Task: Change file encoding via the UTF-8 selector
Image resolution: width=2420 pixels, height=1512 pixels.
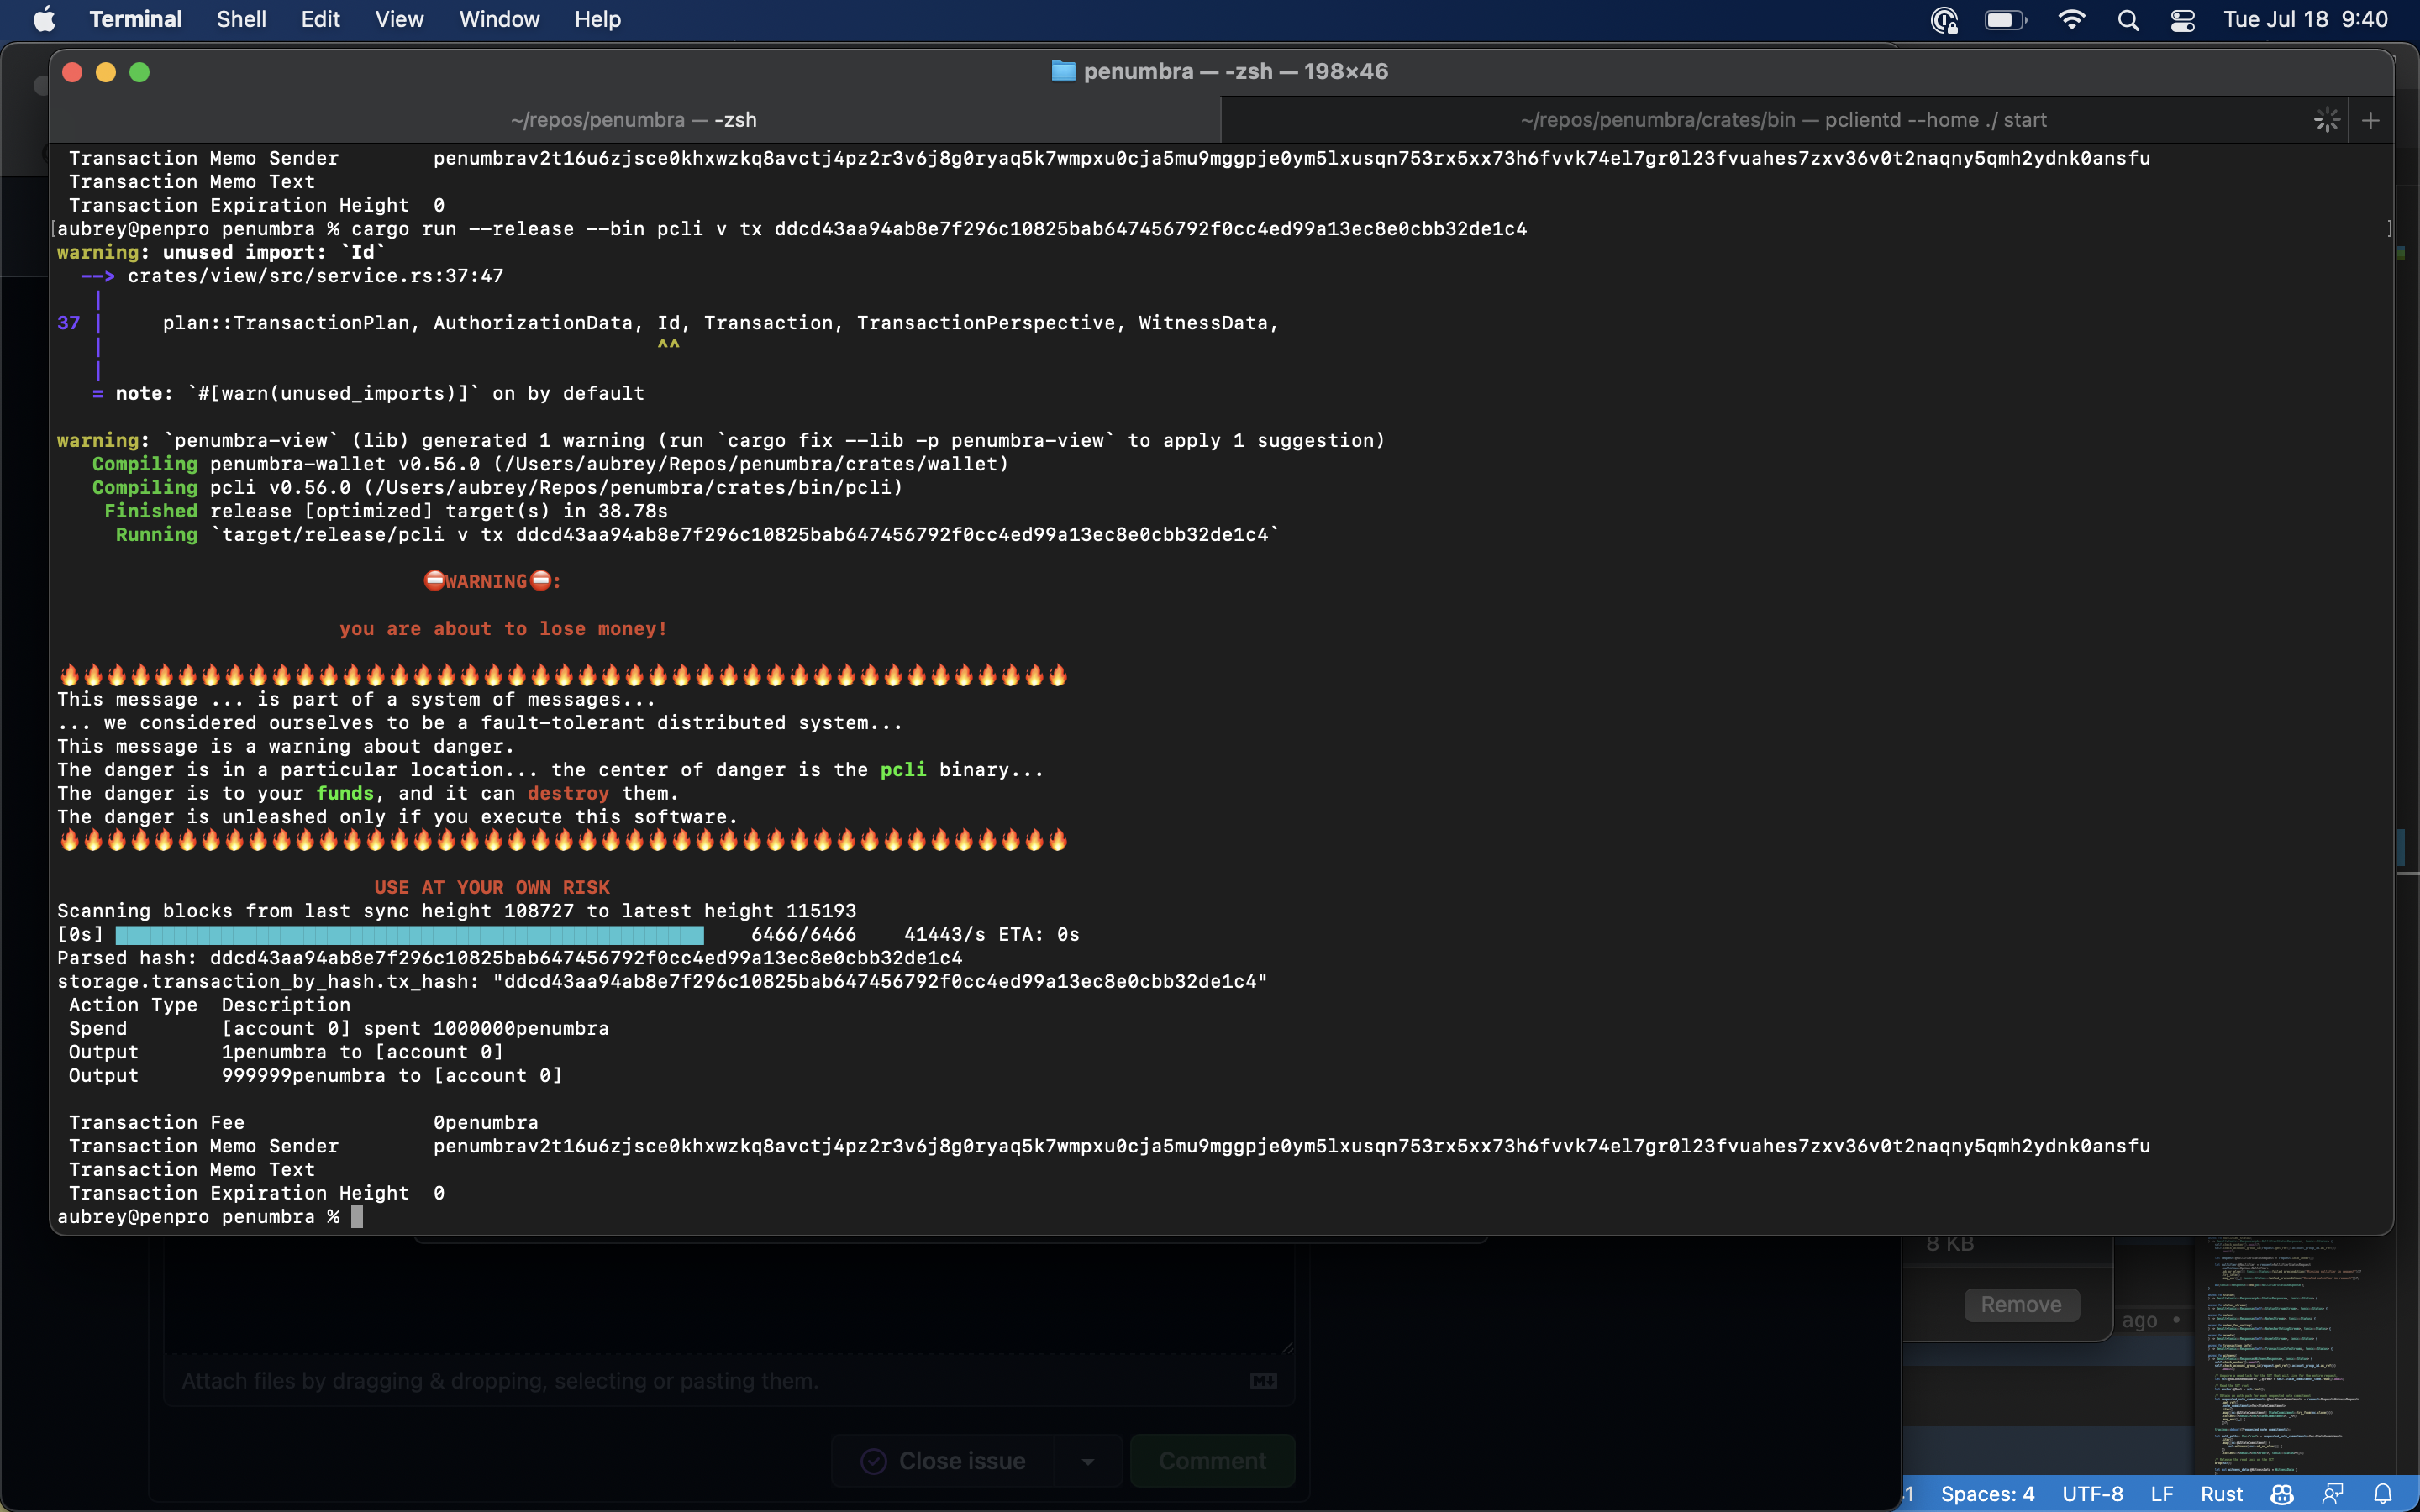Action: pyautogui.click(x=2093, y=1494)
